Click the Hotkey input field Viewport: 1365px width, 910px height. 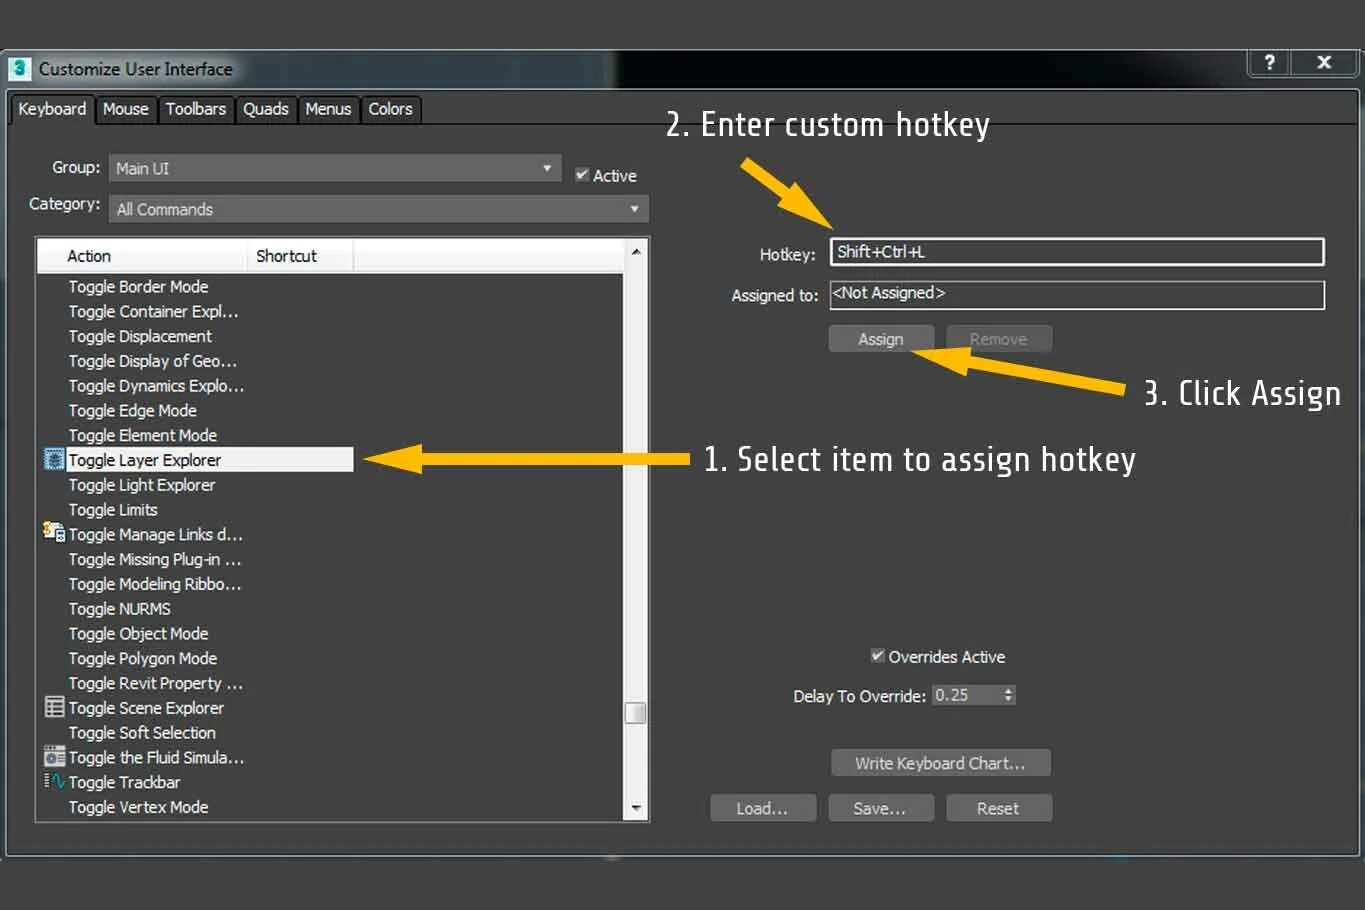pos(1077,252)
